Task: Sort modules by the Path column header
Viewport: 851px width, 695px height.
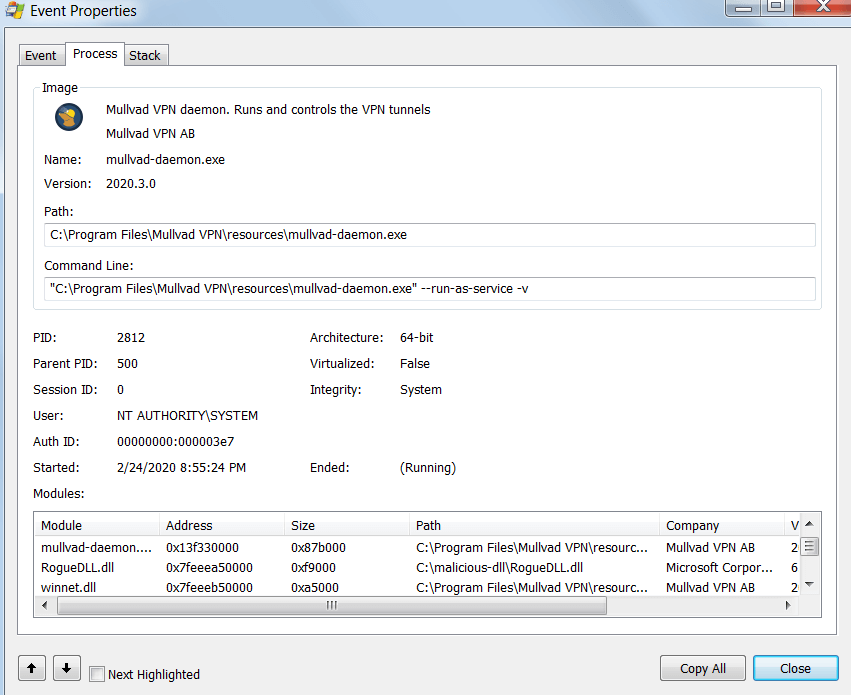Action: point(535,525)
